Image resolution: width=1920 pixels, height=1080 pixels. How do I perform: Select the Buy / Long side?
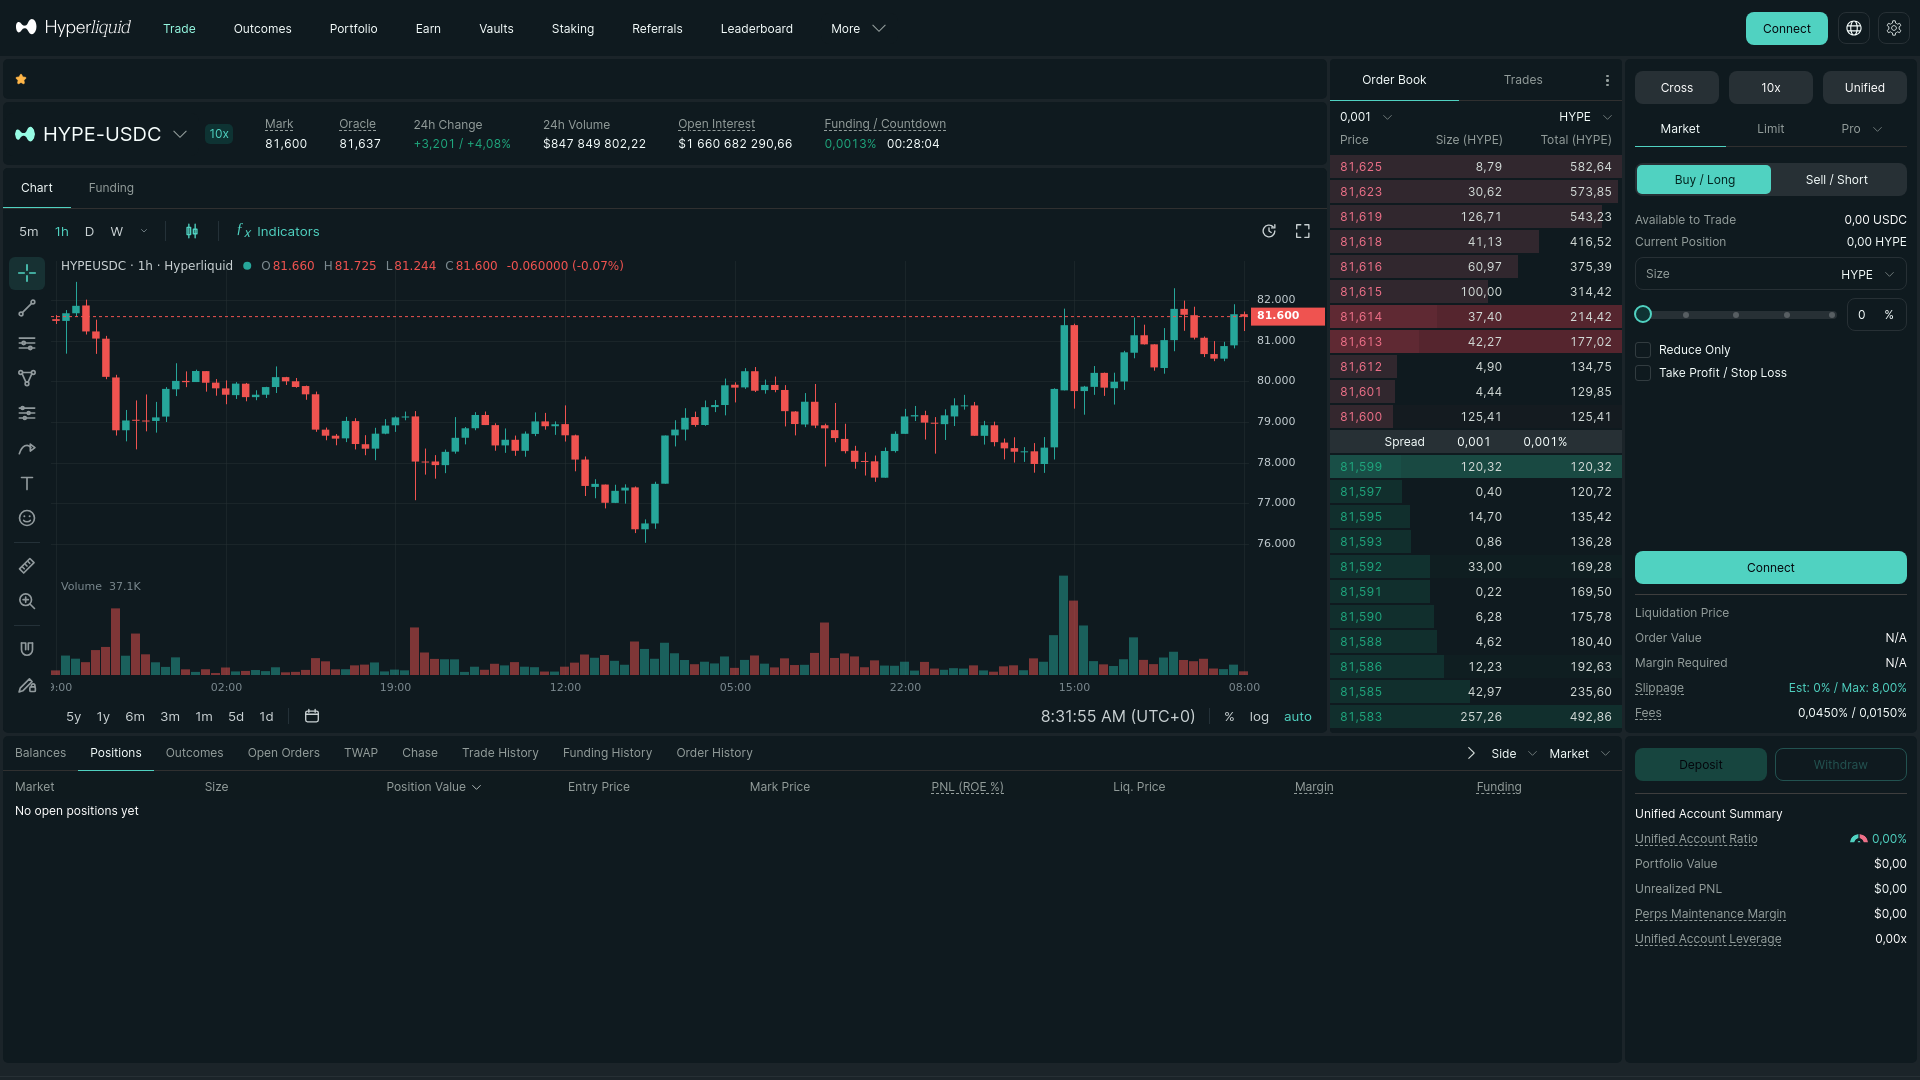tap(1704, 180)
